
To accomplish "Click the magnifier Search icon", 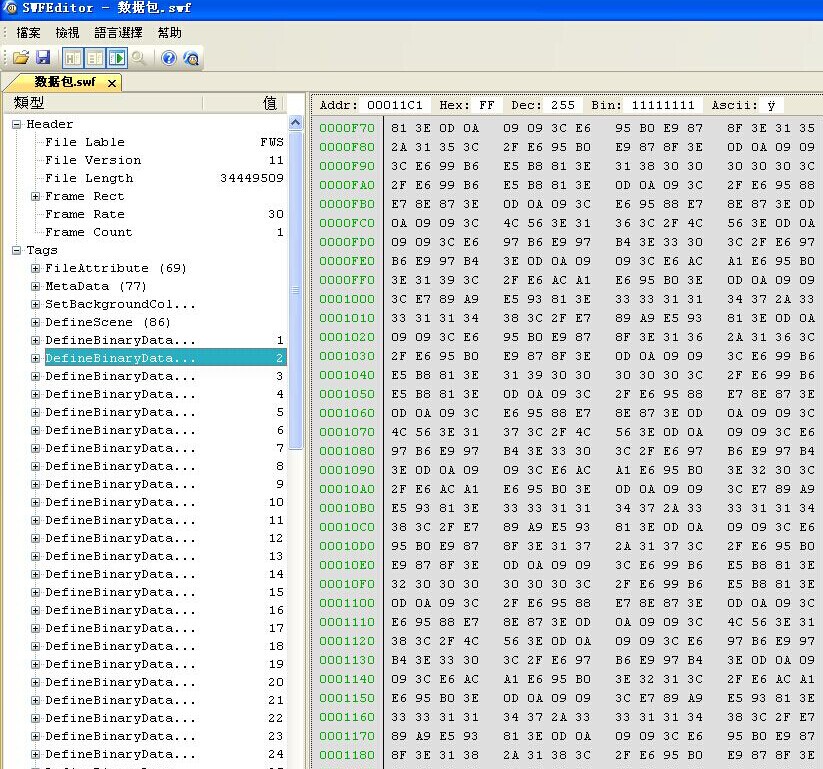I will click(139, 57).
